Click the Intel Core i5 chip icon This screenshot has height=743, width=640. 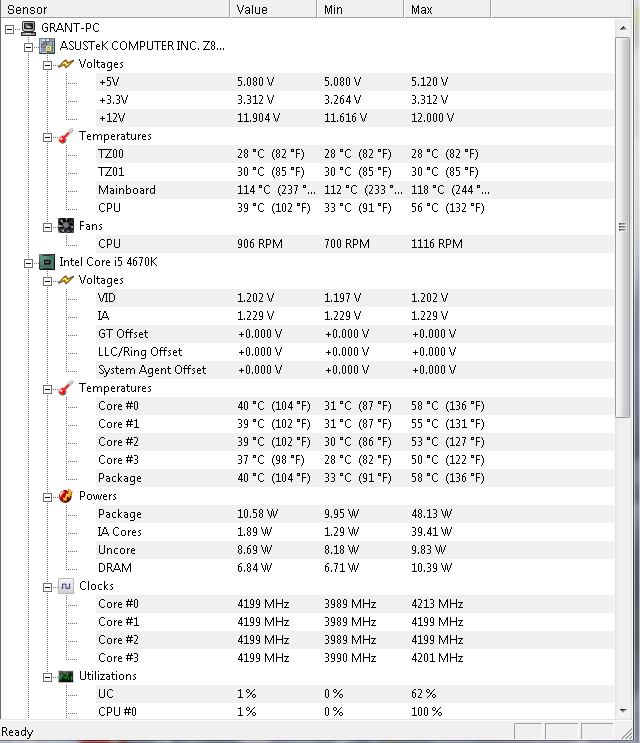[x=46, y=262]
